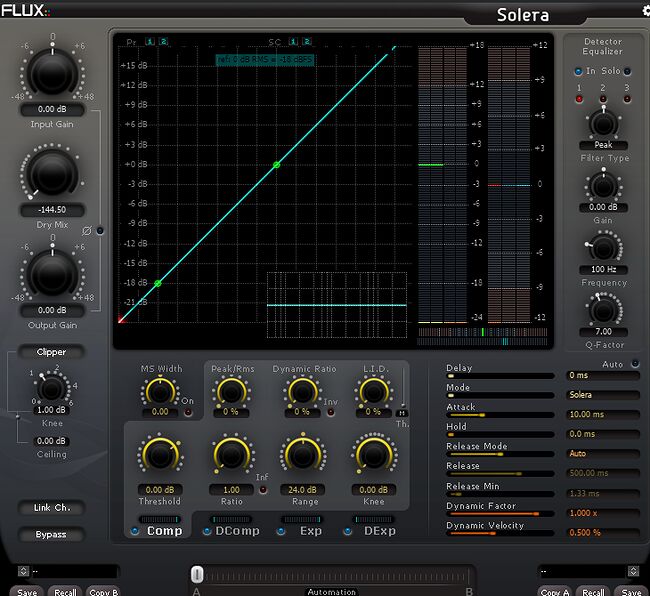Open the Release Mode value field showing Auto
The width and height of the screenshot is (650, 596).
coord(603,454)
